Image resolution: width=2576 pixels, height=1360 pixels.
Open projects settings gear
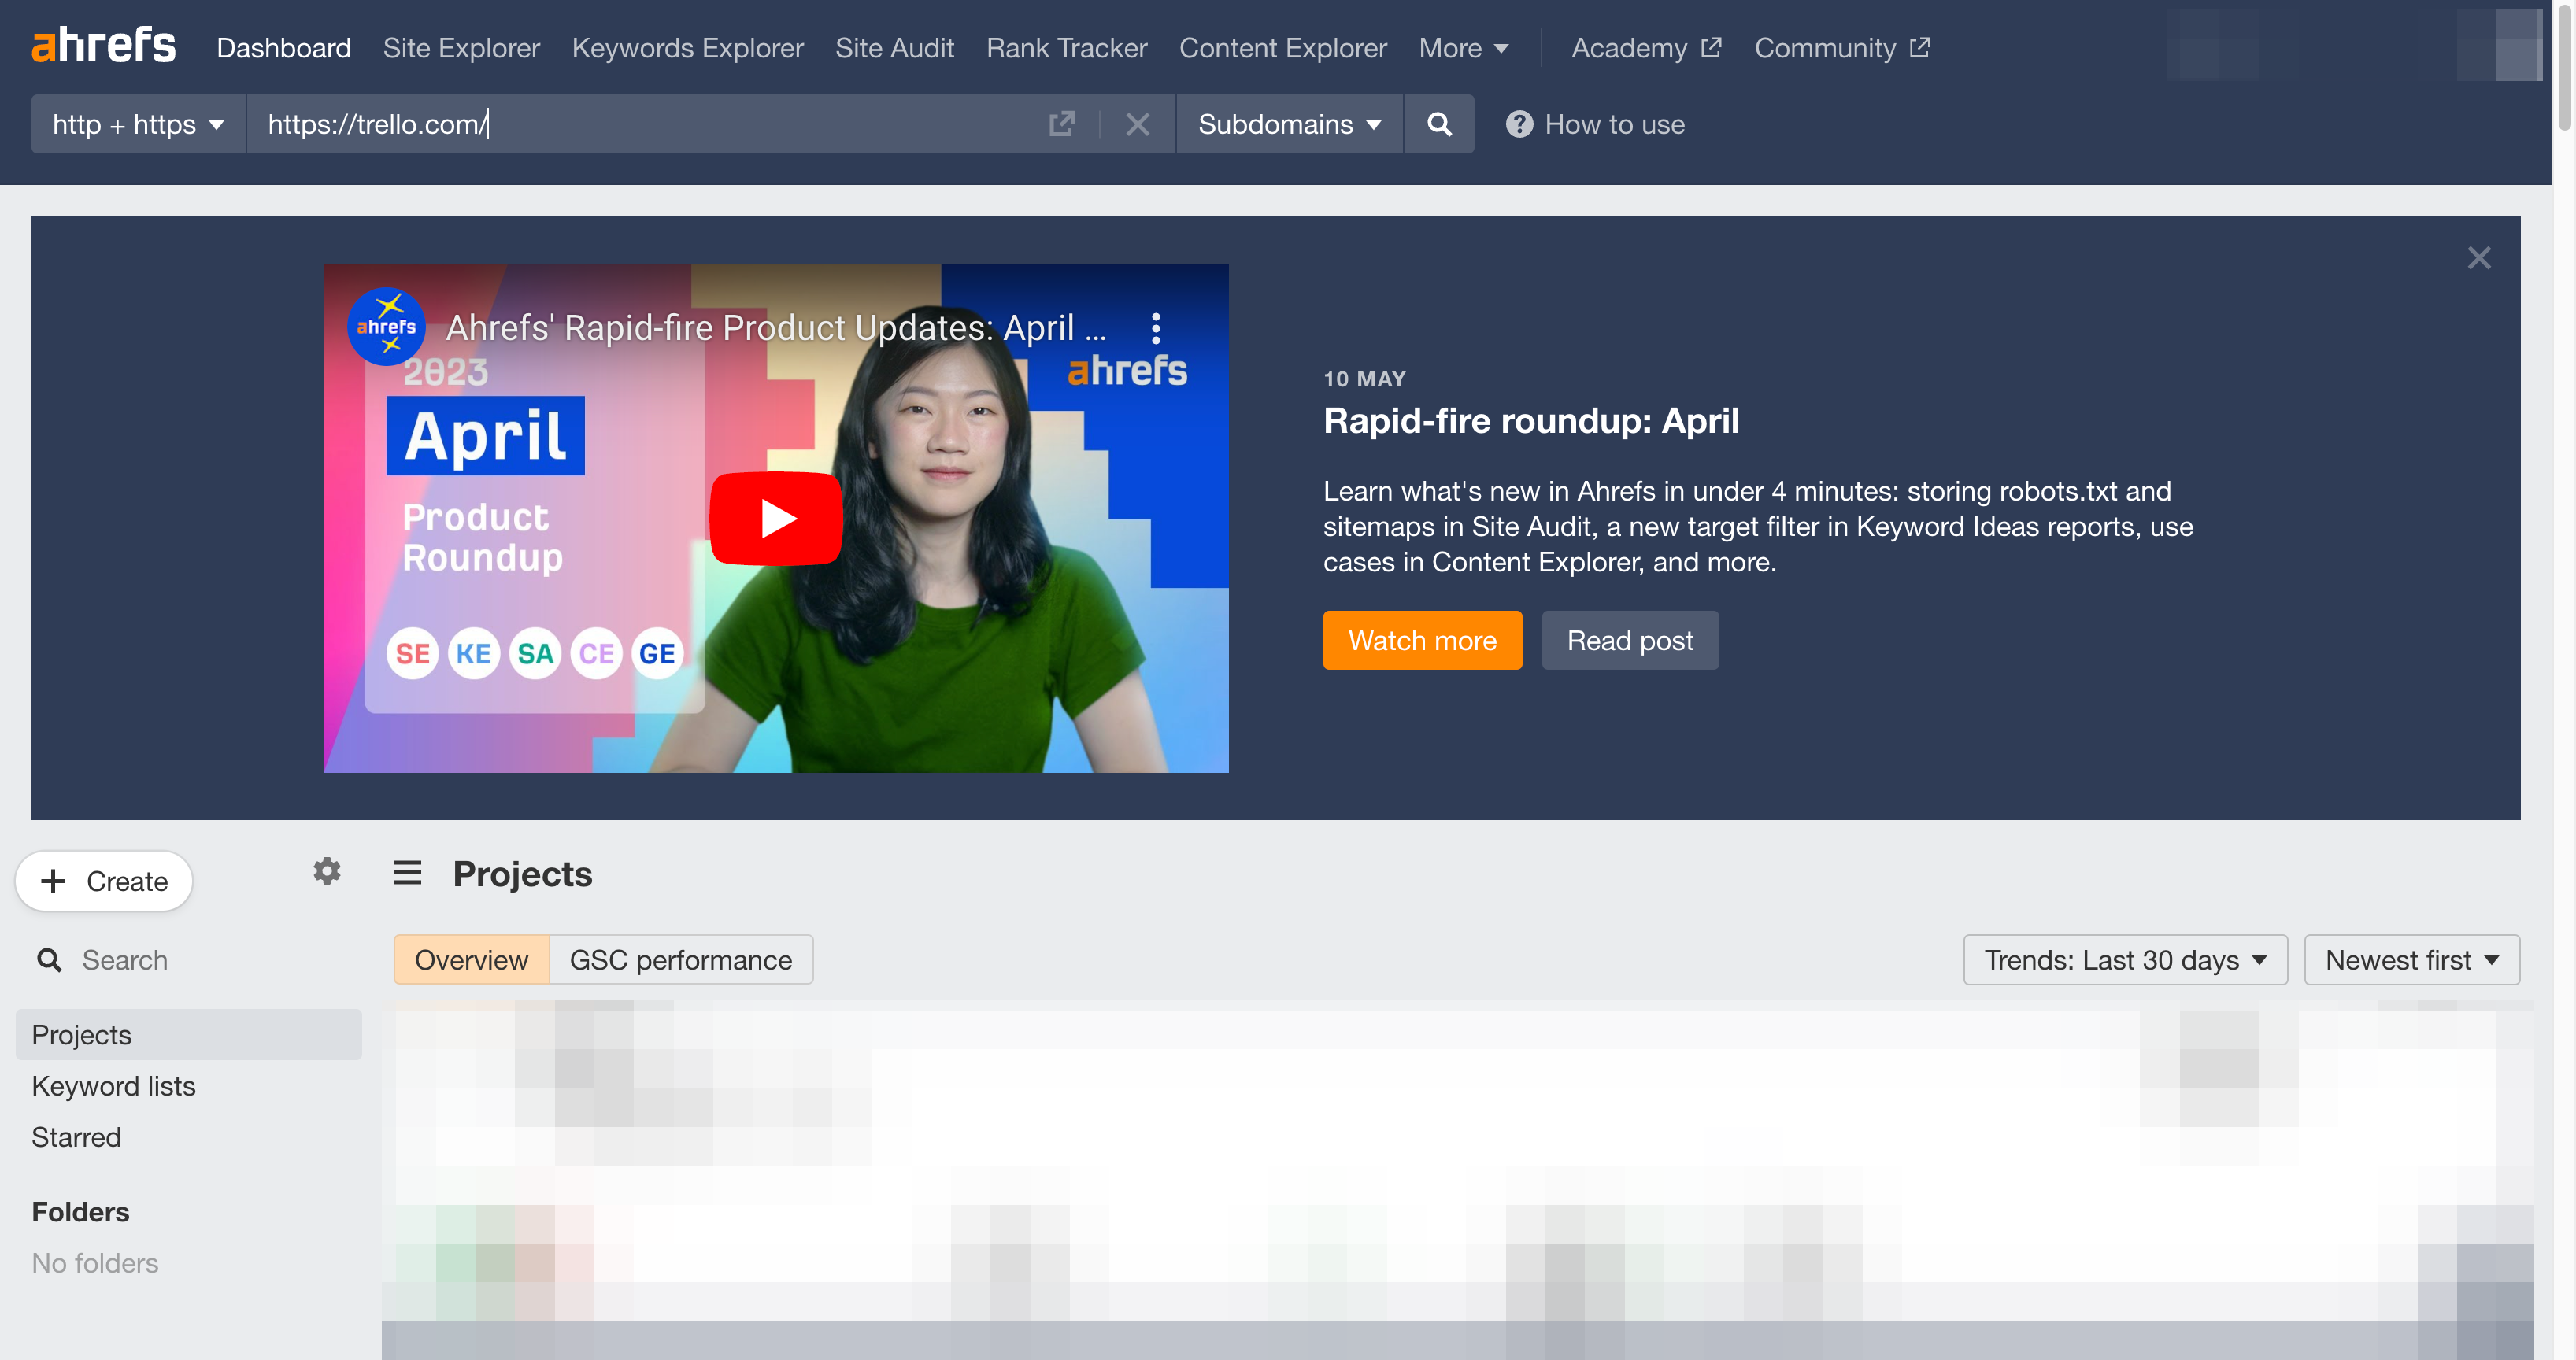coord(327,871)
